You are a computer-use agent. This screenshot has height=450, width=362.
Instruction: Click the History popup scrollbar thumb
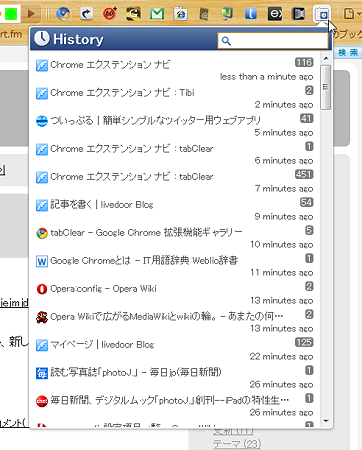point(326,87)
